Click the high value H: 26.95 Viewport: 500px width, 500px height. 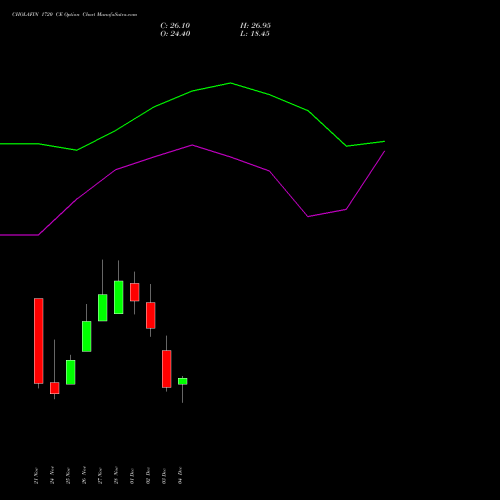click(255, 26)
